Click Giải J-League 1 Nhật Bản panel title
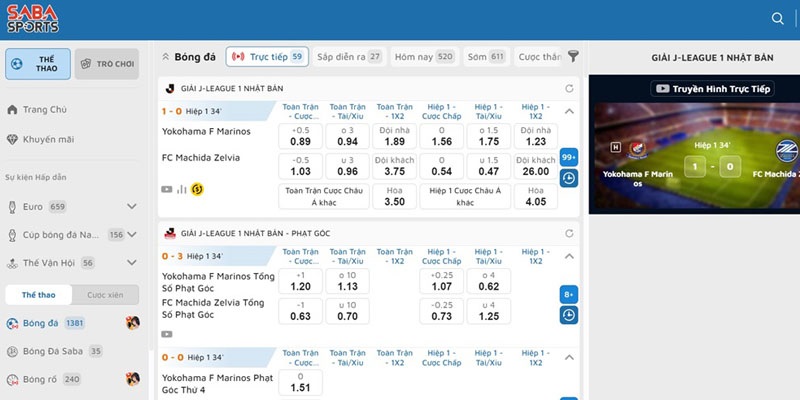800x400 pixels. click(x=712, y=58)
